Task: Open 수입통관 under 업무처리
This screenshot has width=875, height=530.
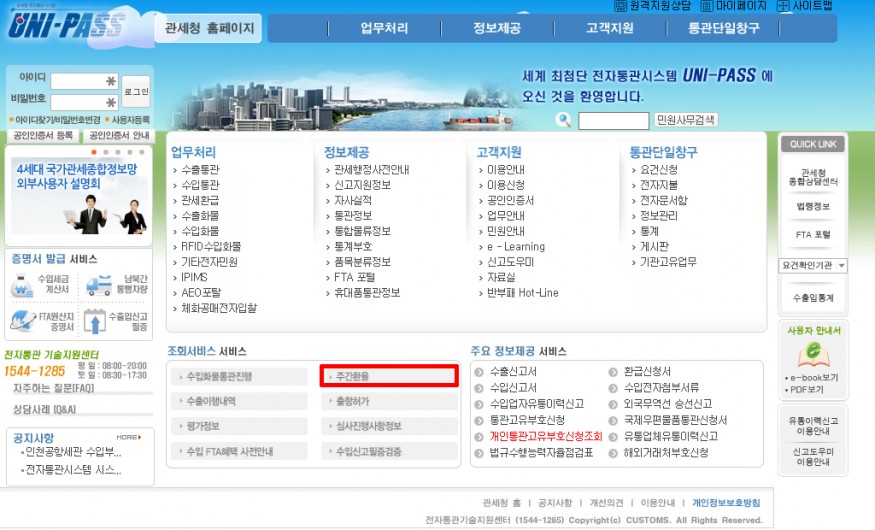Action: click(200, 185)
